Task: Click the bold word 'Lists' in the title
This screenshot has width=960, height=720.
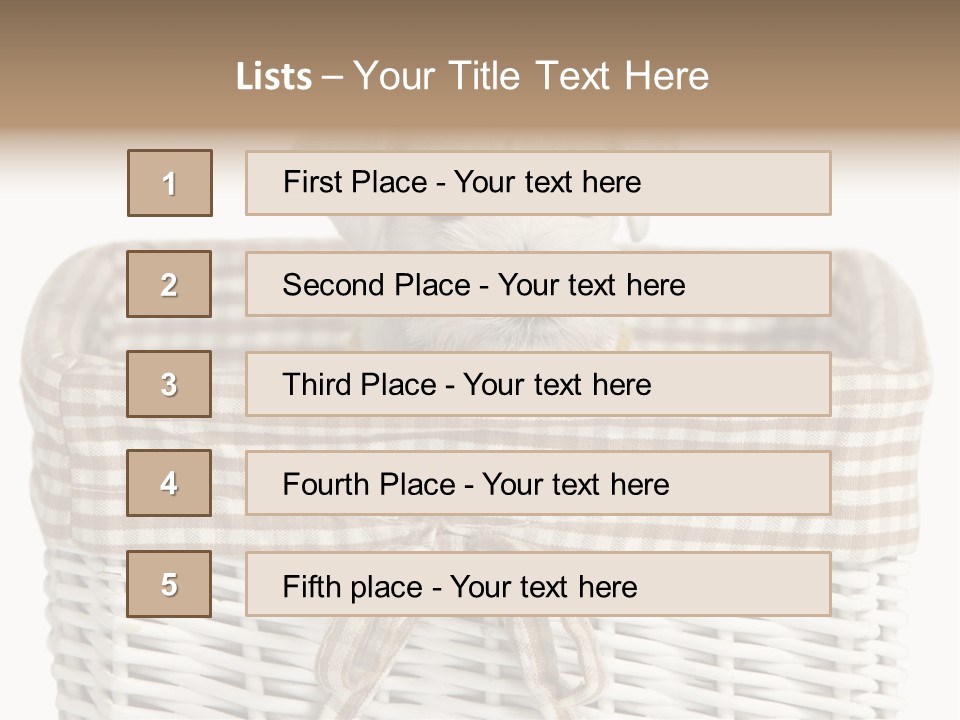Action: tap(274, 77)
